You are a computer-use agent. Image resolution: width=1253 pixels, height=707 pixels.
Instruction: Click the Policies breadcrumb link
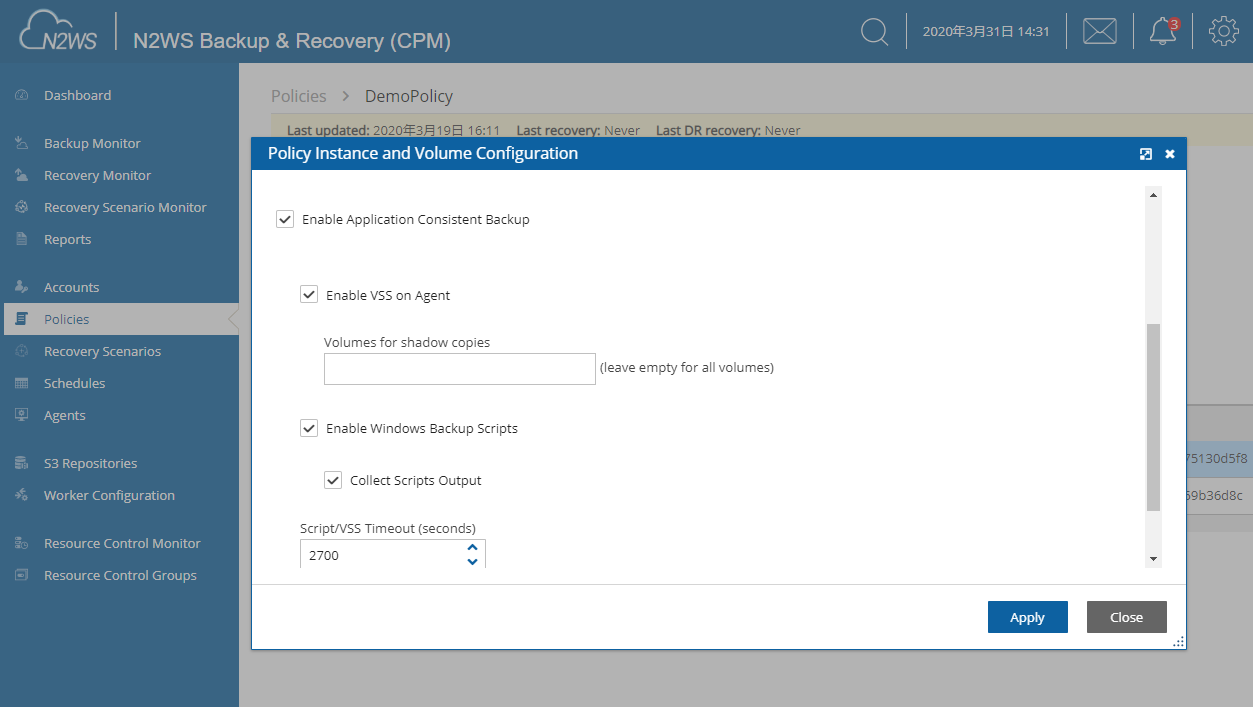(x=298, y=96)
